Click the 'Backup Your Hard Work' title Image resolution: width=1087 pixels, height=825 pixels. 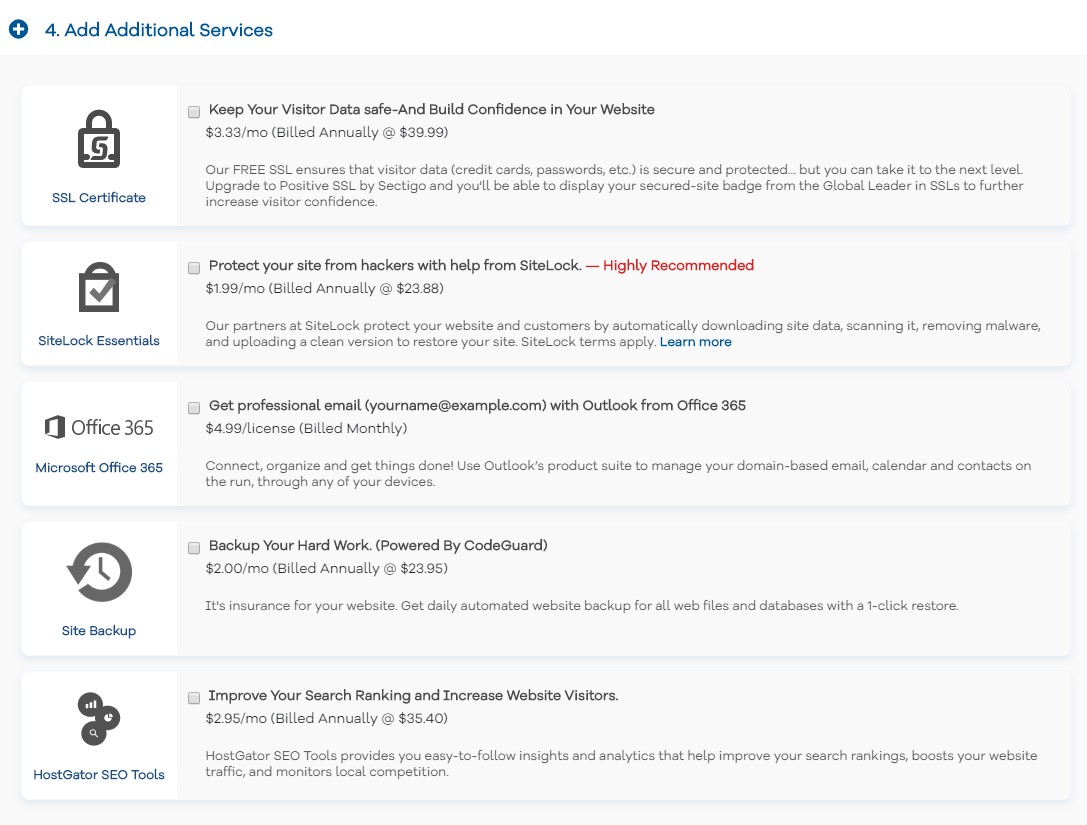pos(378,546)
